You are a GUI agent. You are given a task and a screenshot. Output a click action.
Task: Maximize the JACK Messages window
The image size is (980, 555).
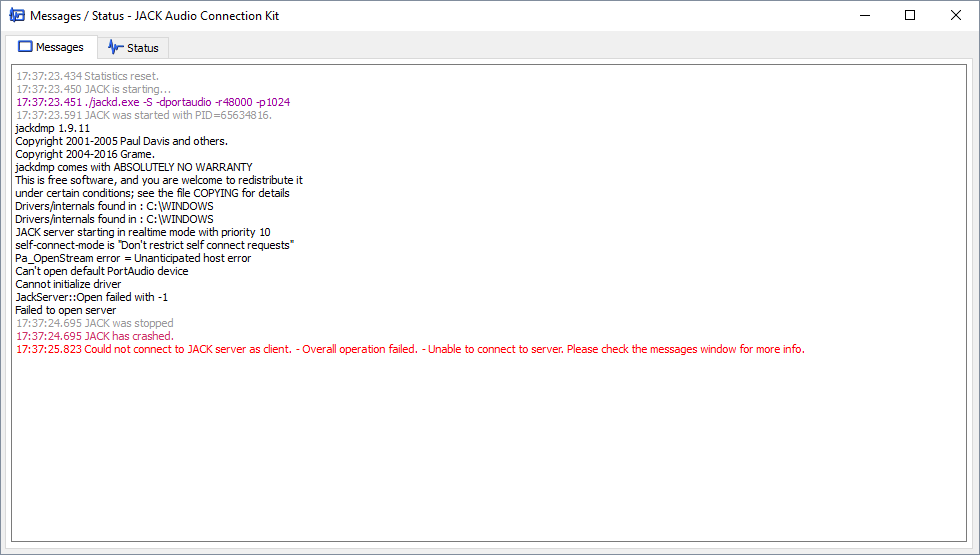[910, 16]
